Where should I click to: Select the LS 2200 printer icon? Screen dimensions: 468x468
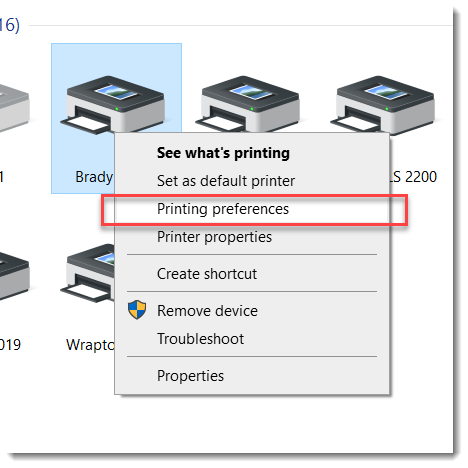[383, 104]
